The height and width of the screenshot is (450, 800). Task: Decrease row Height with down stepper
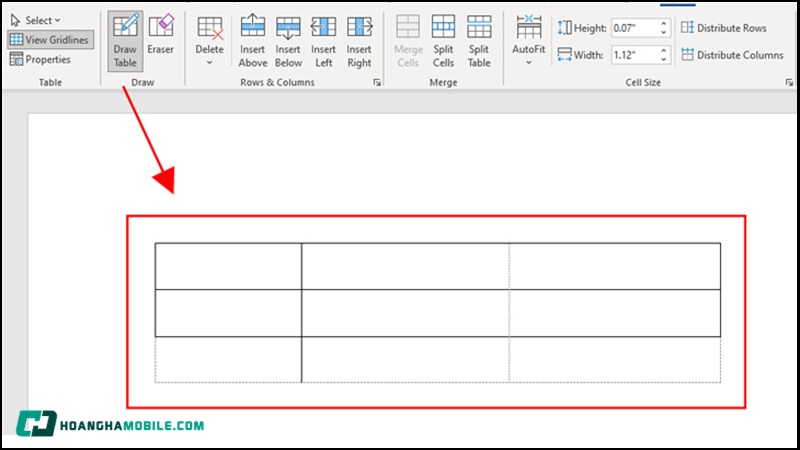coord(663,32)
